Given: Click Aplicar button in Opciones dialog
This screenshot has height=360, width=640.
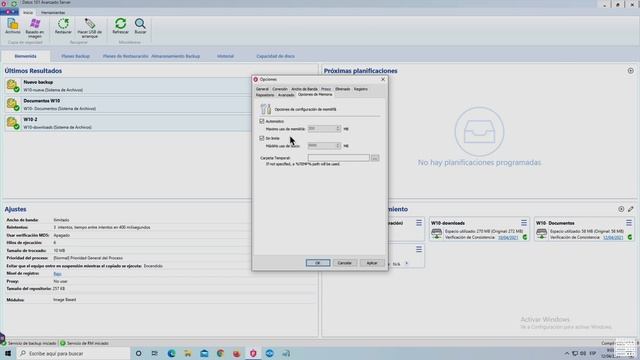Looking at the screenshot, I should click(x=372, y=263).
